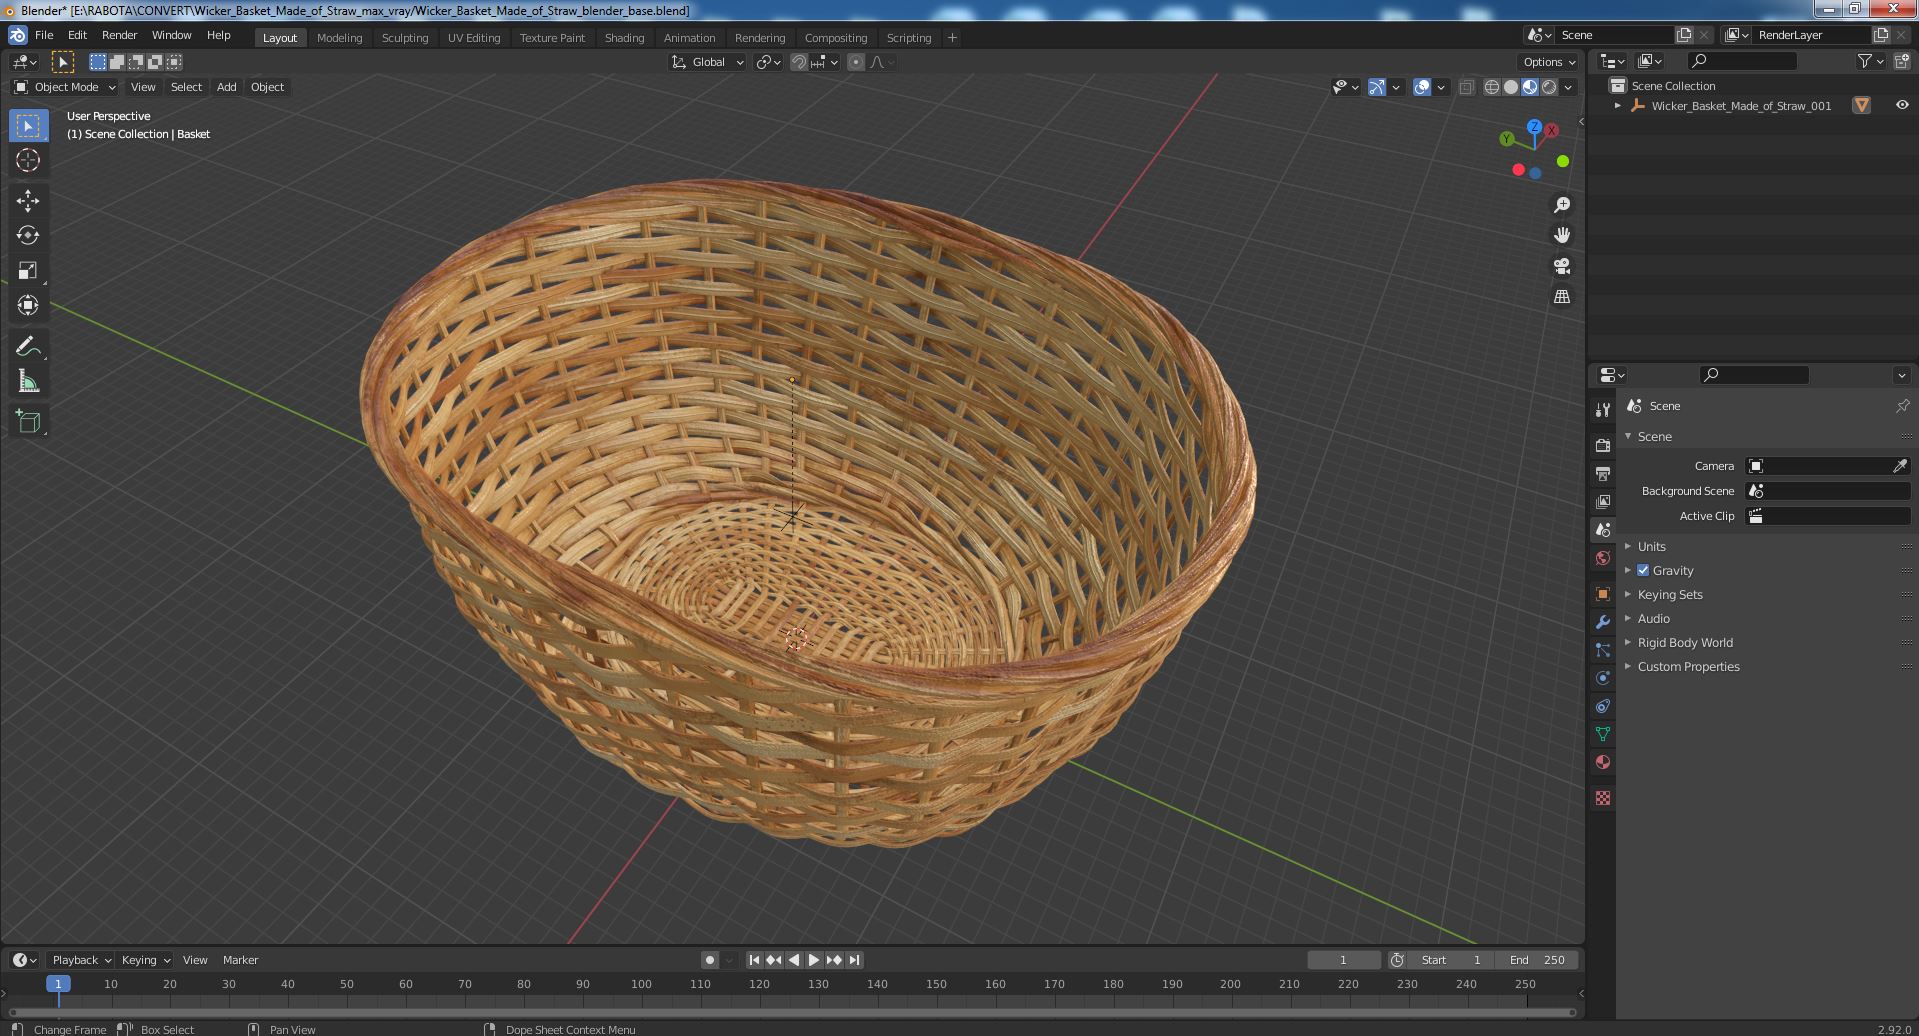1919x1036 pixels.
Task: Open the Texture properties tab
Action: (x=1602, y=798)
